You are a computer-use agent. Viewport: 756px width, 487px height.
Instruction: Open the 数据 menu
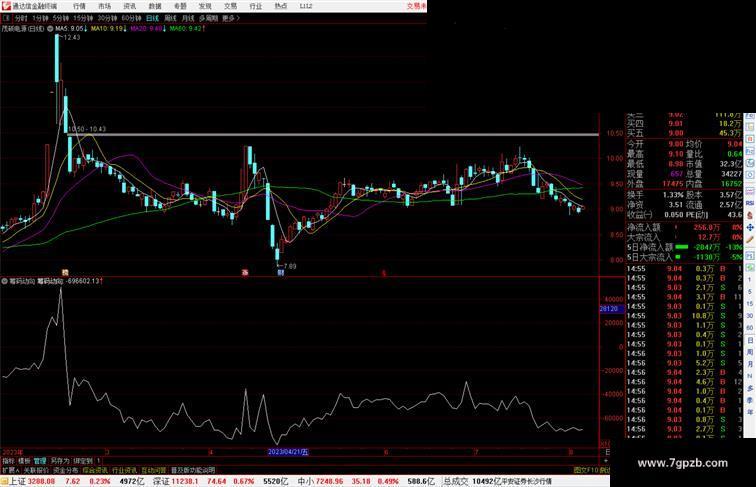[155, 6]
